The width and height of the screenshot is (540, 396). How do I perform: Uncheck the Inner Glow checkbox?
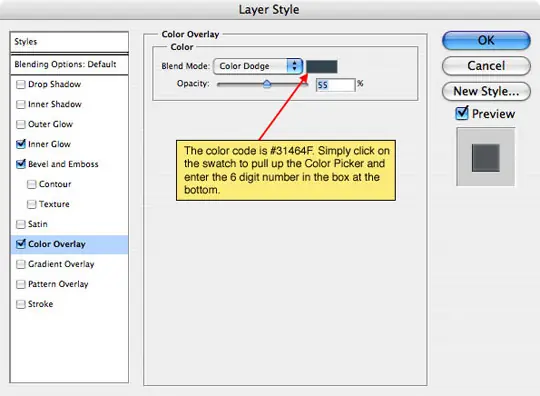click(21, 144)
